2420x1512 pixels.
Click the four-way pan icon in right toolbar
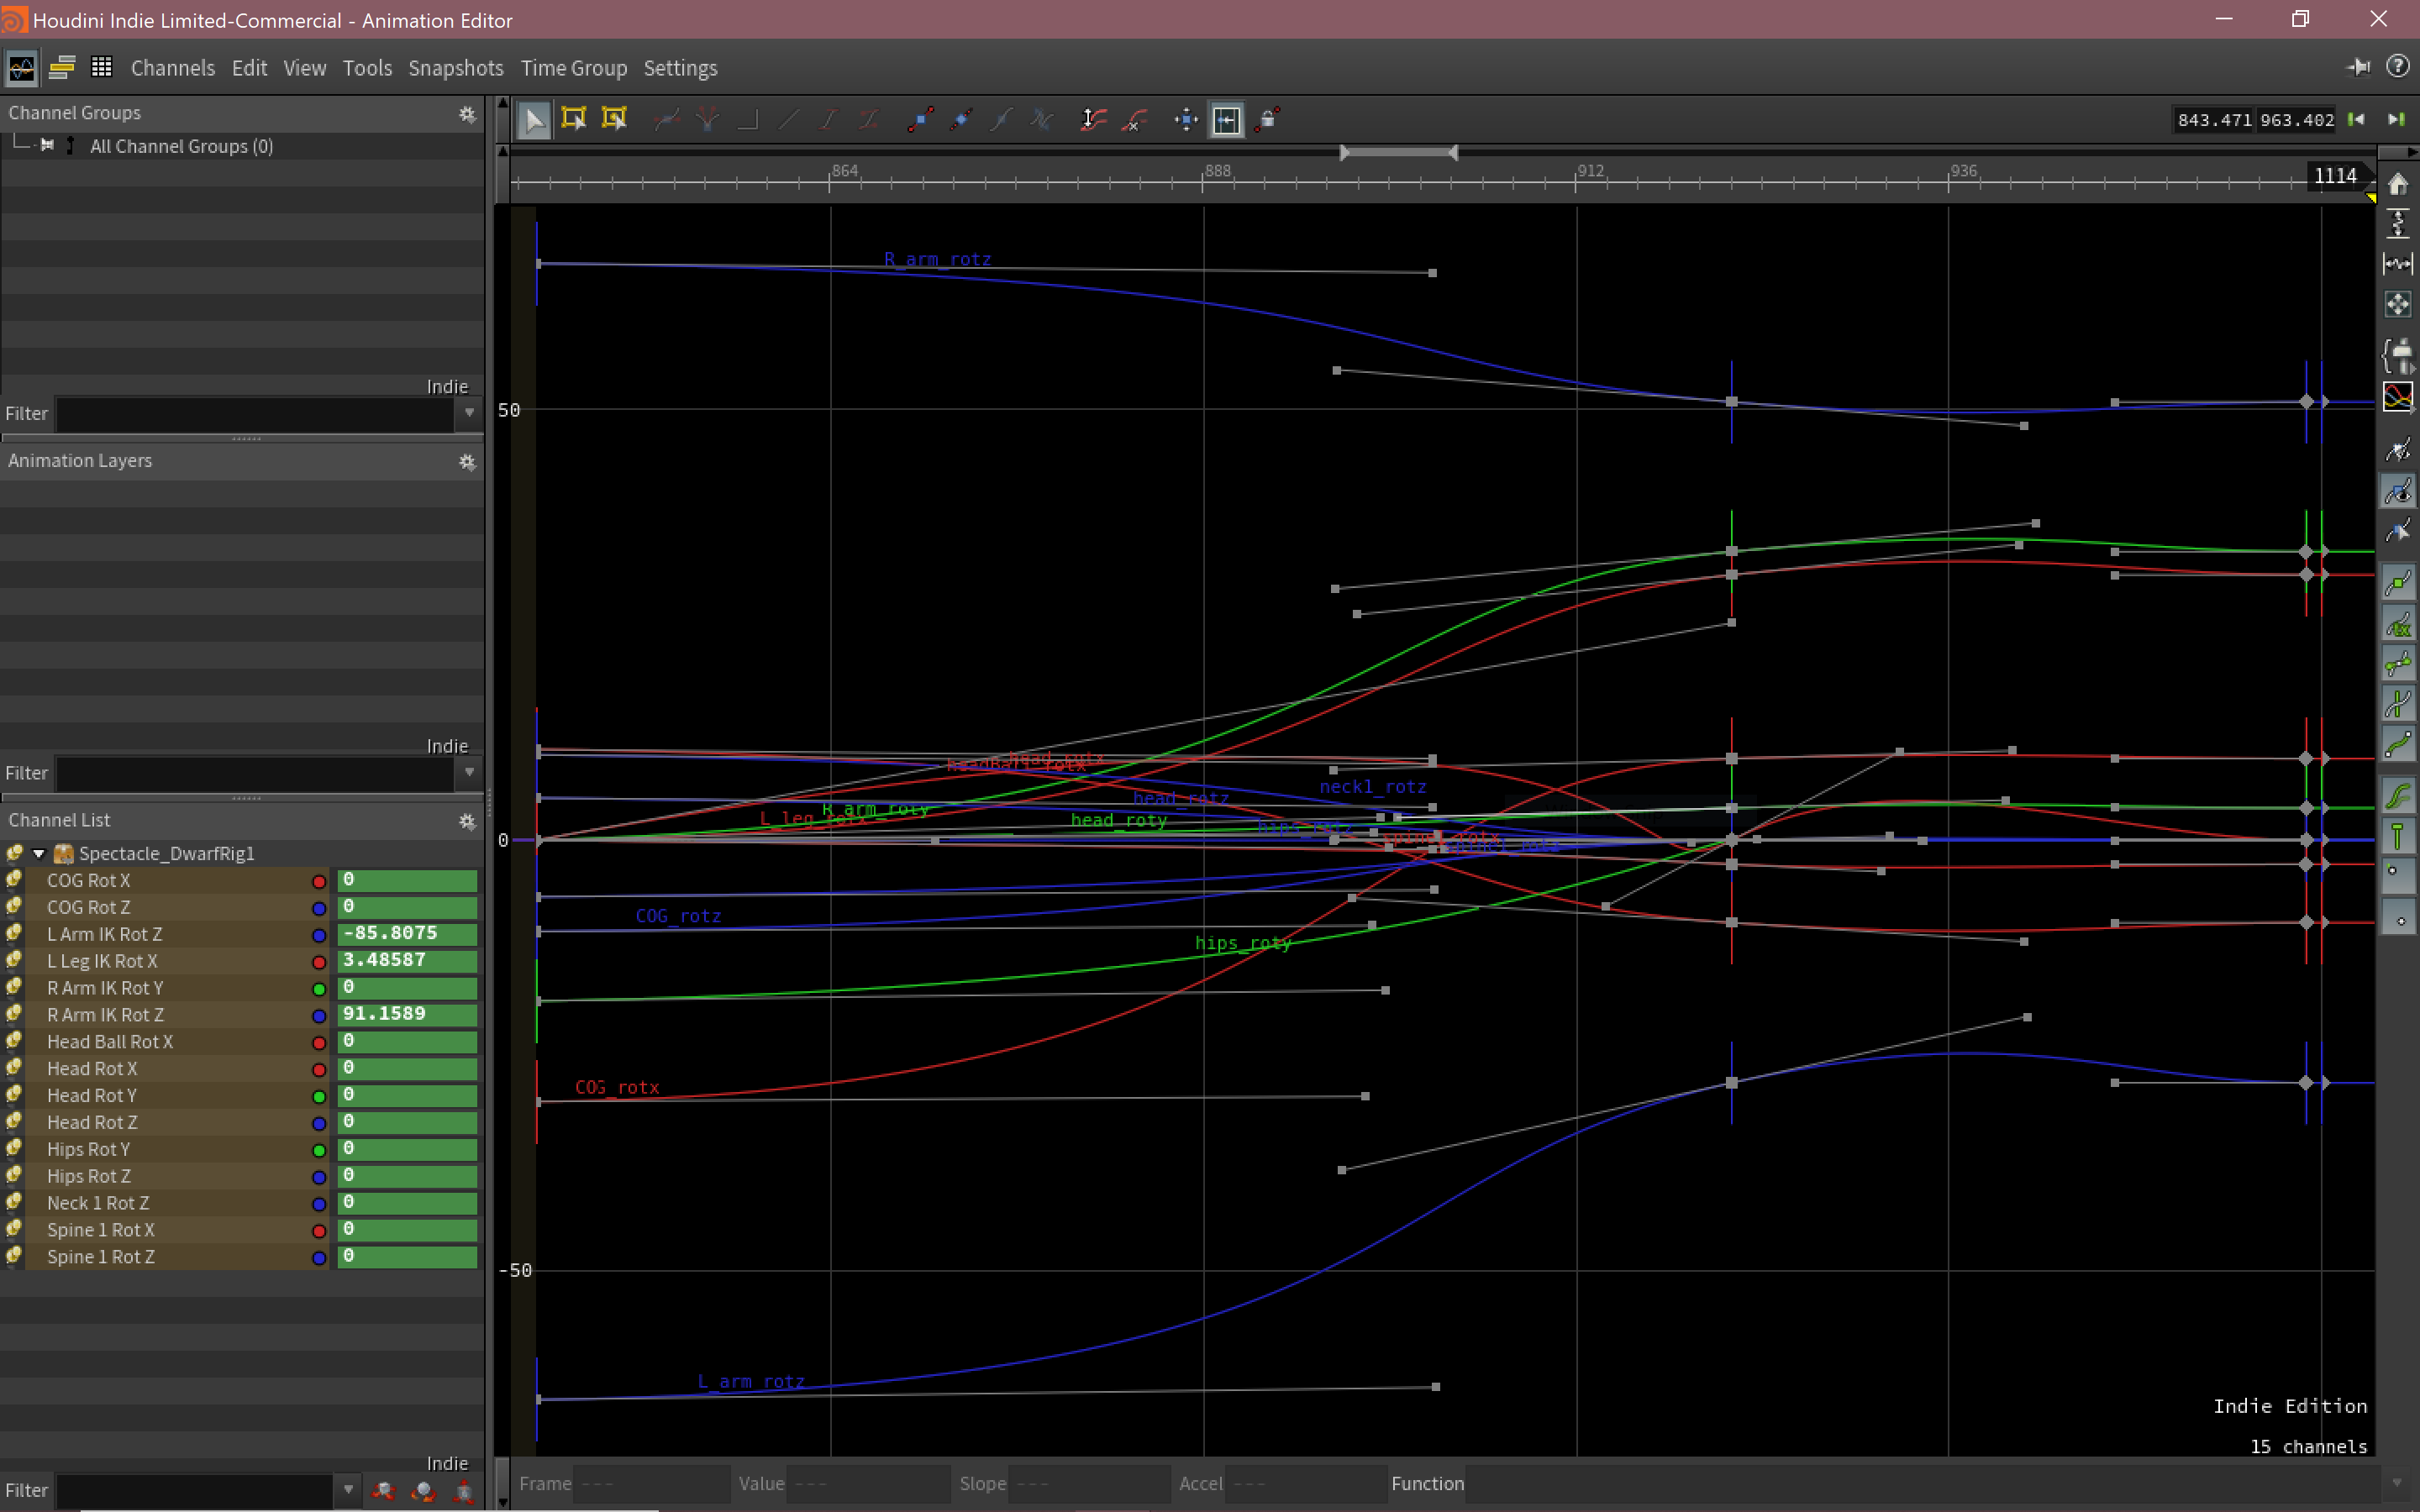tap(2398, 304)
